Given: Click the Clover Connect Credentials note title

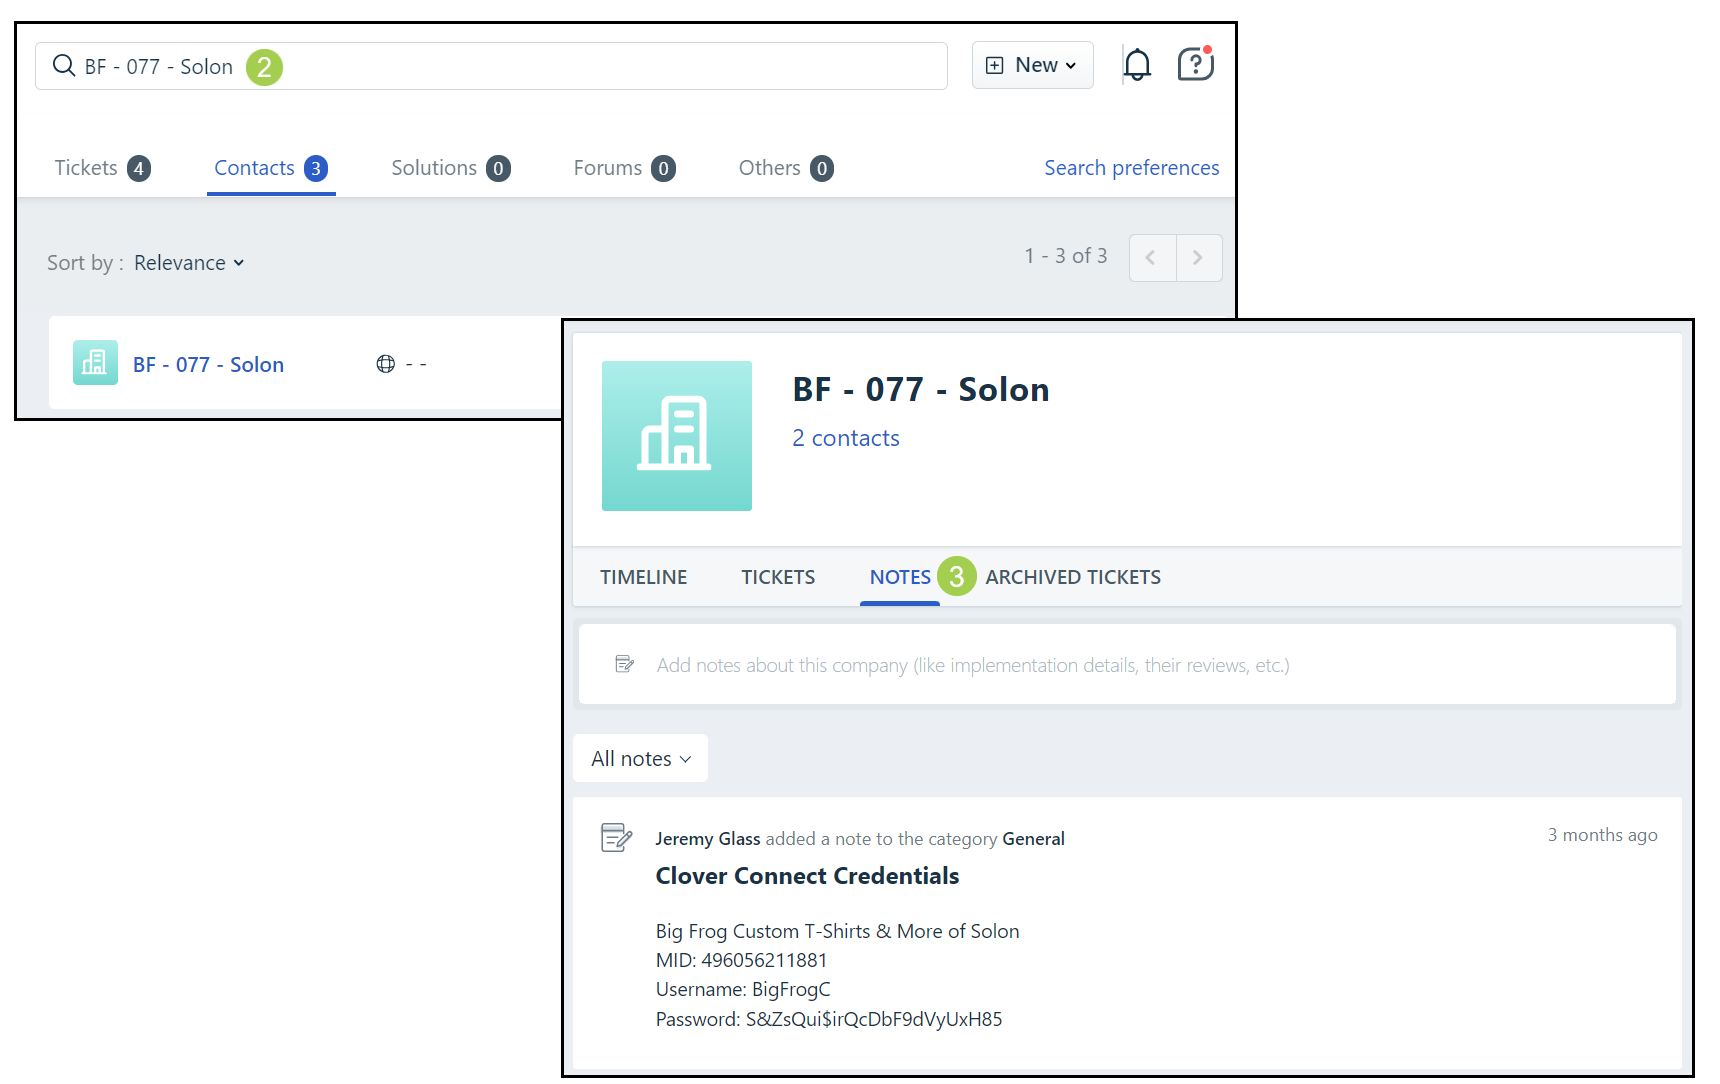Looking at the screenshot, I should 807,876.
